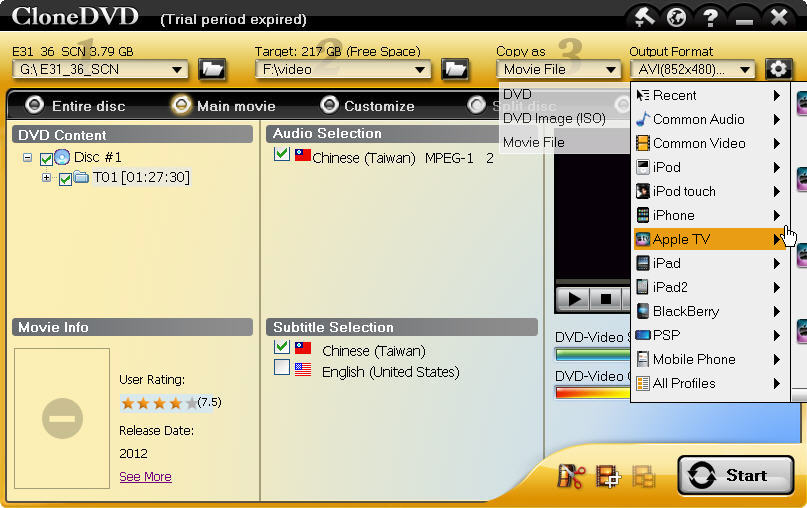Open the See More link
This screenshot has height=508, width=807.
[145, 477]
